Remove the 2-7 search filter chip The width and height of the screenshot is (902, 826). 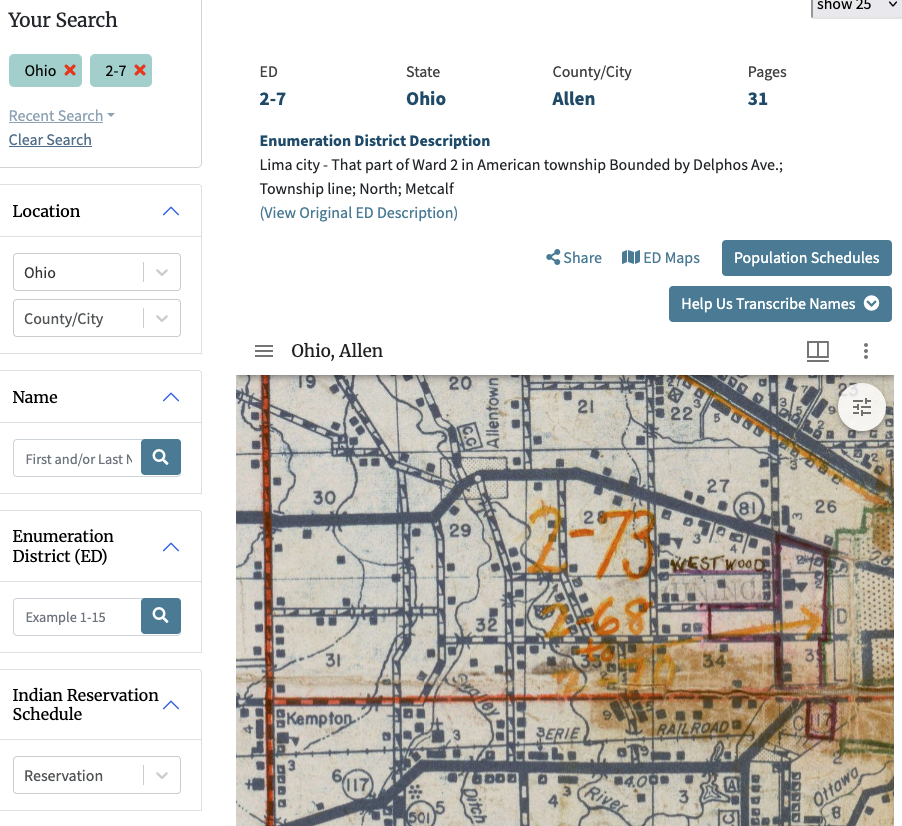[x=137, y=71]
